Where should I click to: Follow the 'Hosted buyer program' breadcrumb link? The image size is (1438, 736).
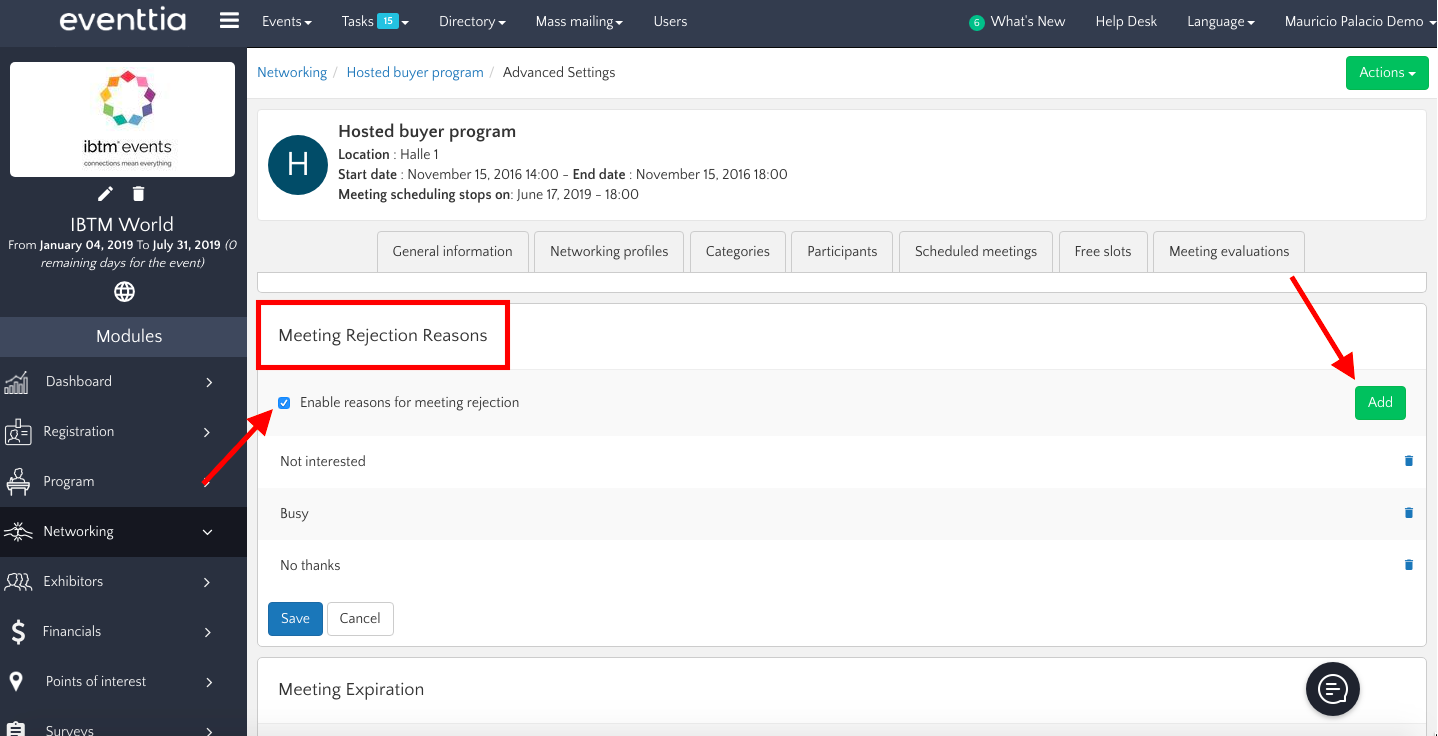(x=415, y=73)
